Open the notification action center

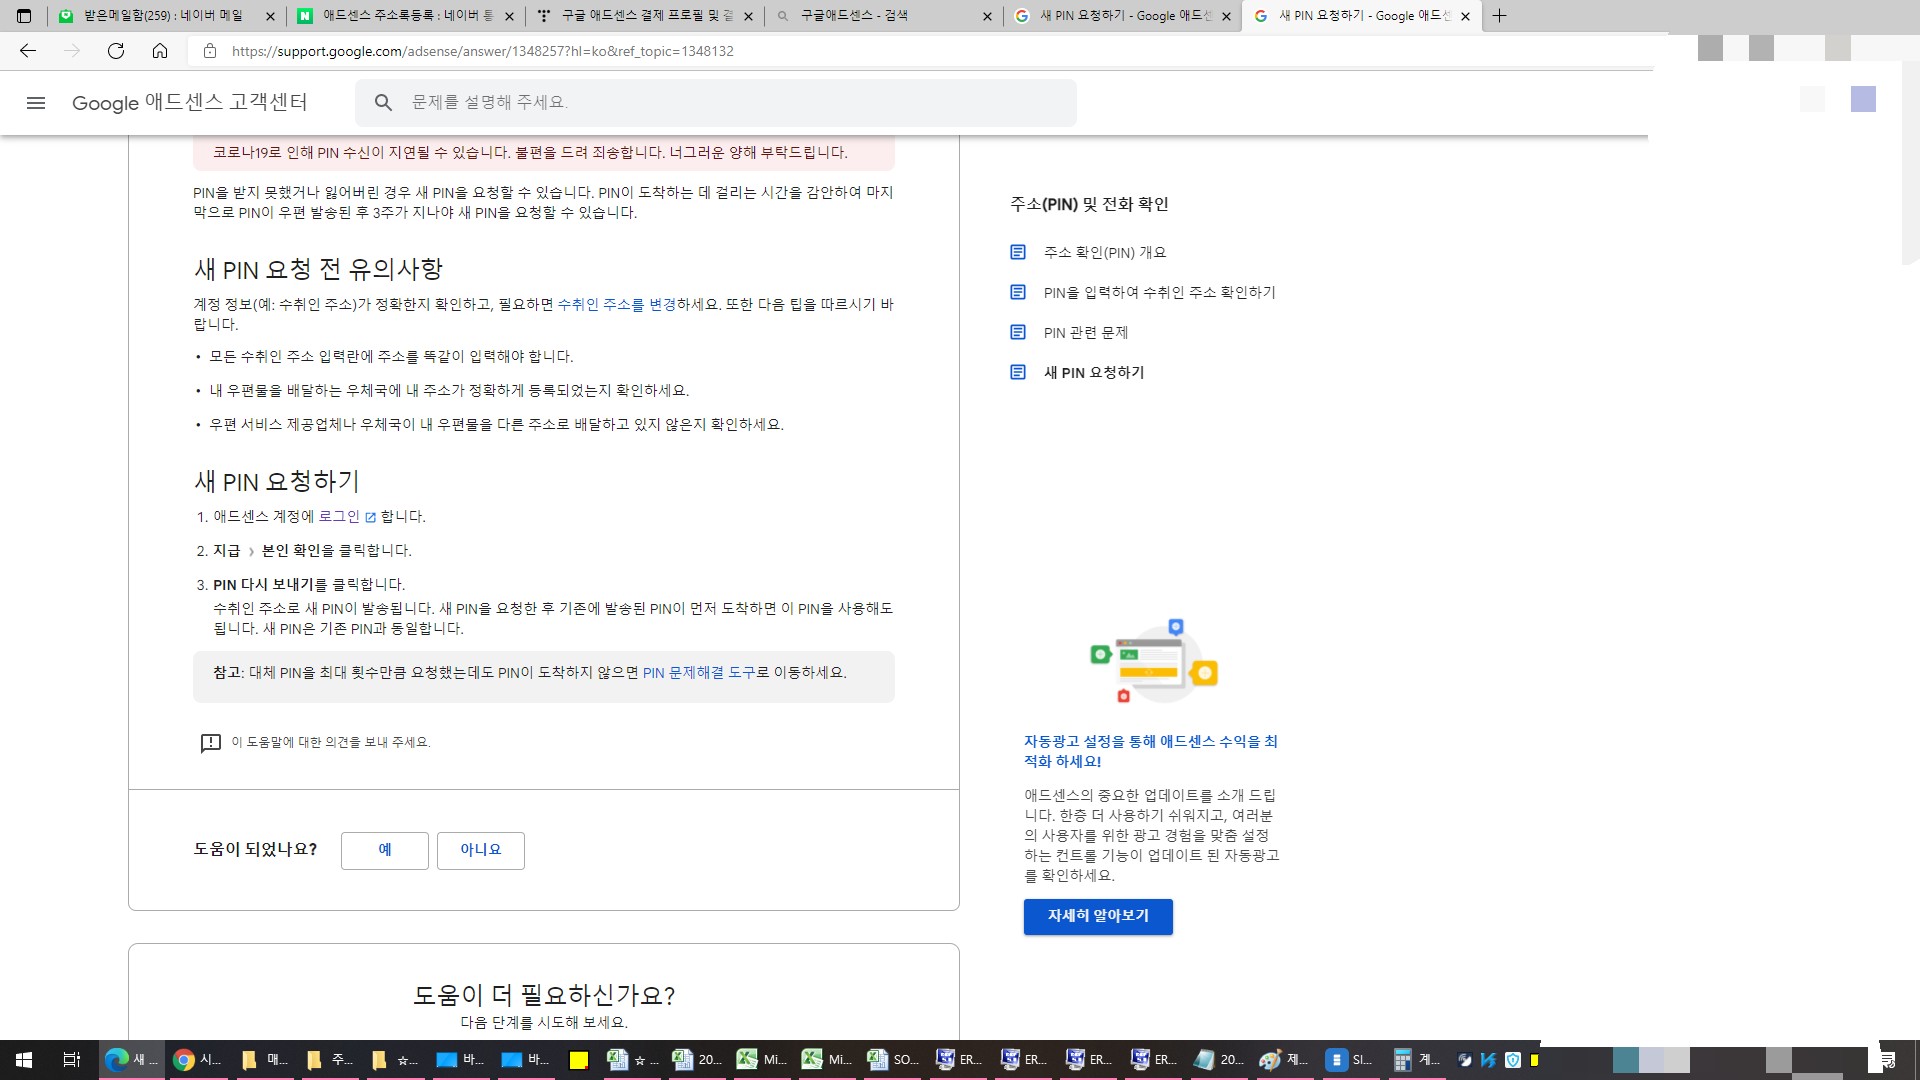point(1888,1060)
